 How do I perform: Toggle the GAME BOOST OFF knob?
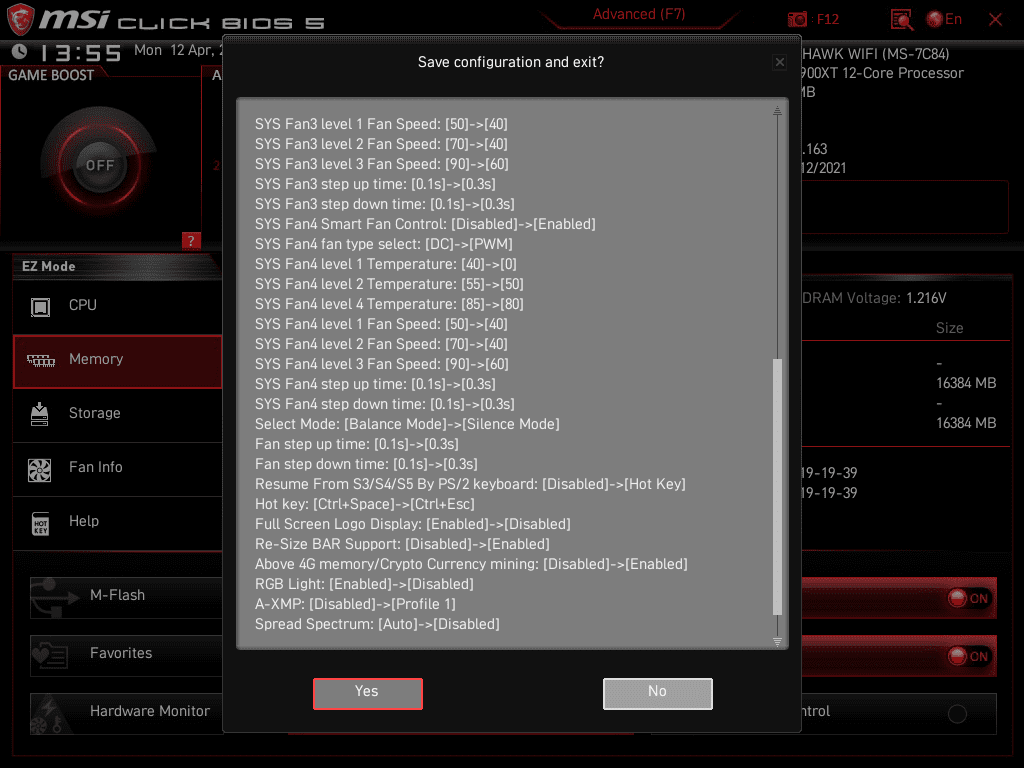pyautogui.click(x=99, y=165)
